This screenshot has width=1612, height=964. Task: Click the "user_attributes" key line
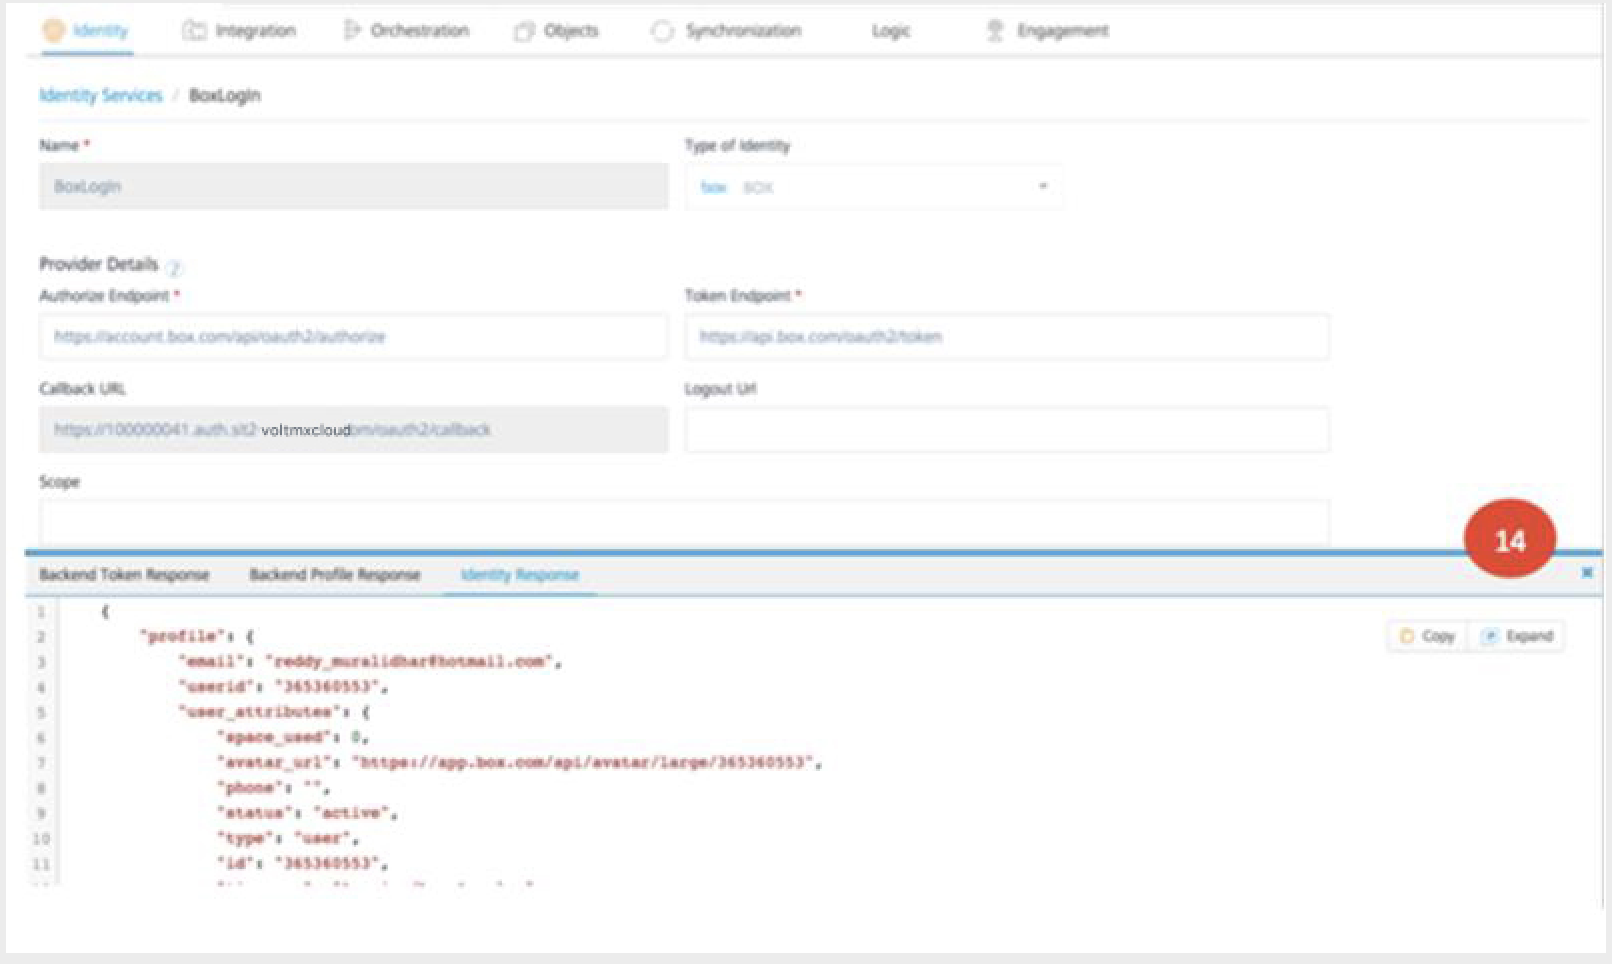click(x=275, y=712)
